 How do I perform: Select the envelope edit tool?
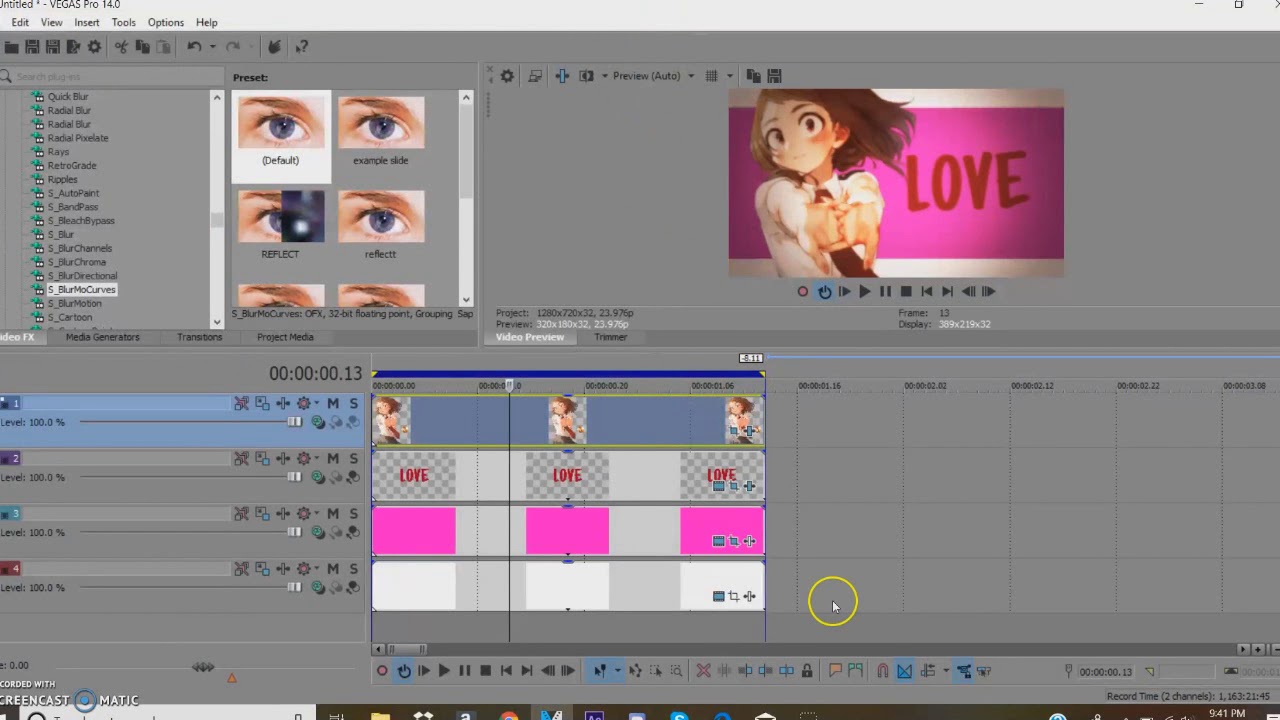635,671
